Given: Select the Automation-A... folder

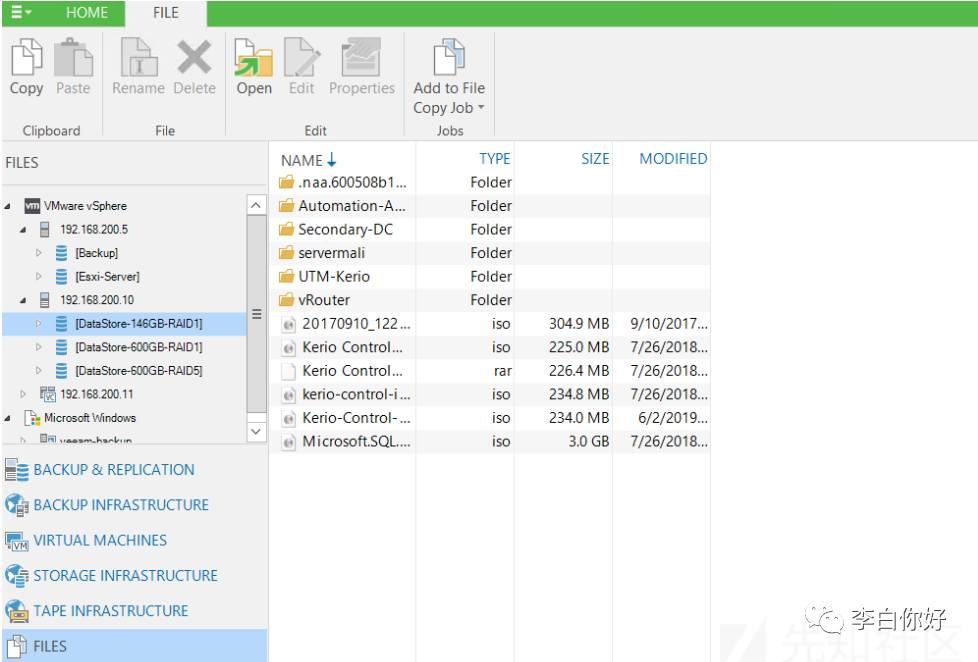Looking at the screenshot, I should (x=351, y=206).
